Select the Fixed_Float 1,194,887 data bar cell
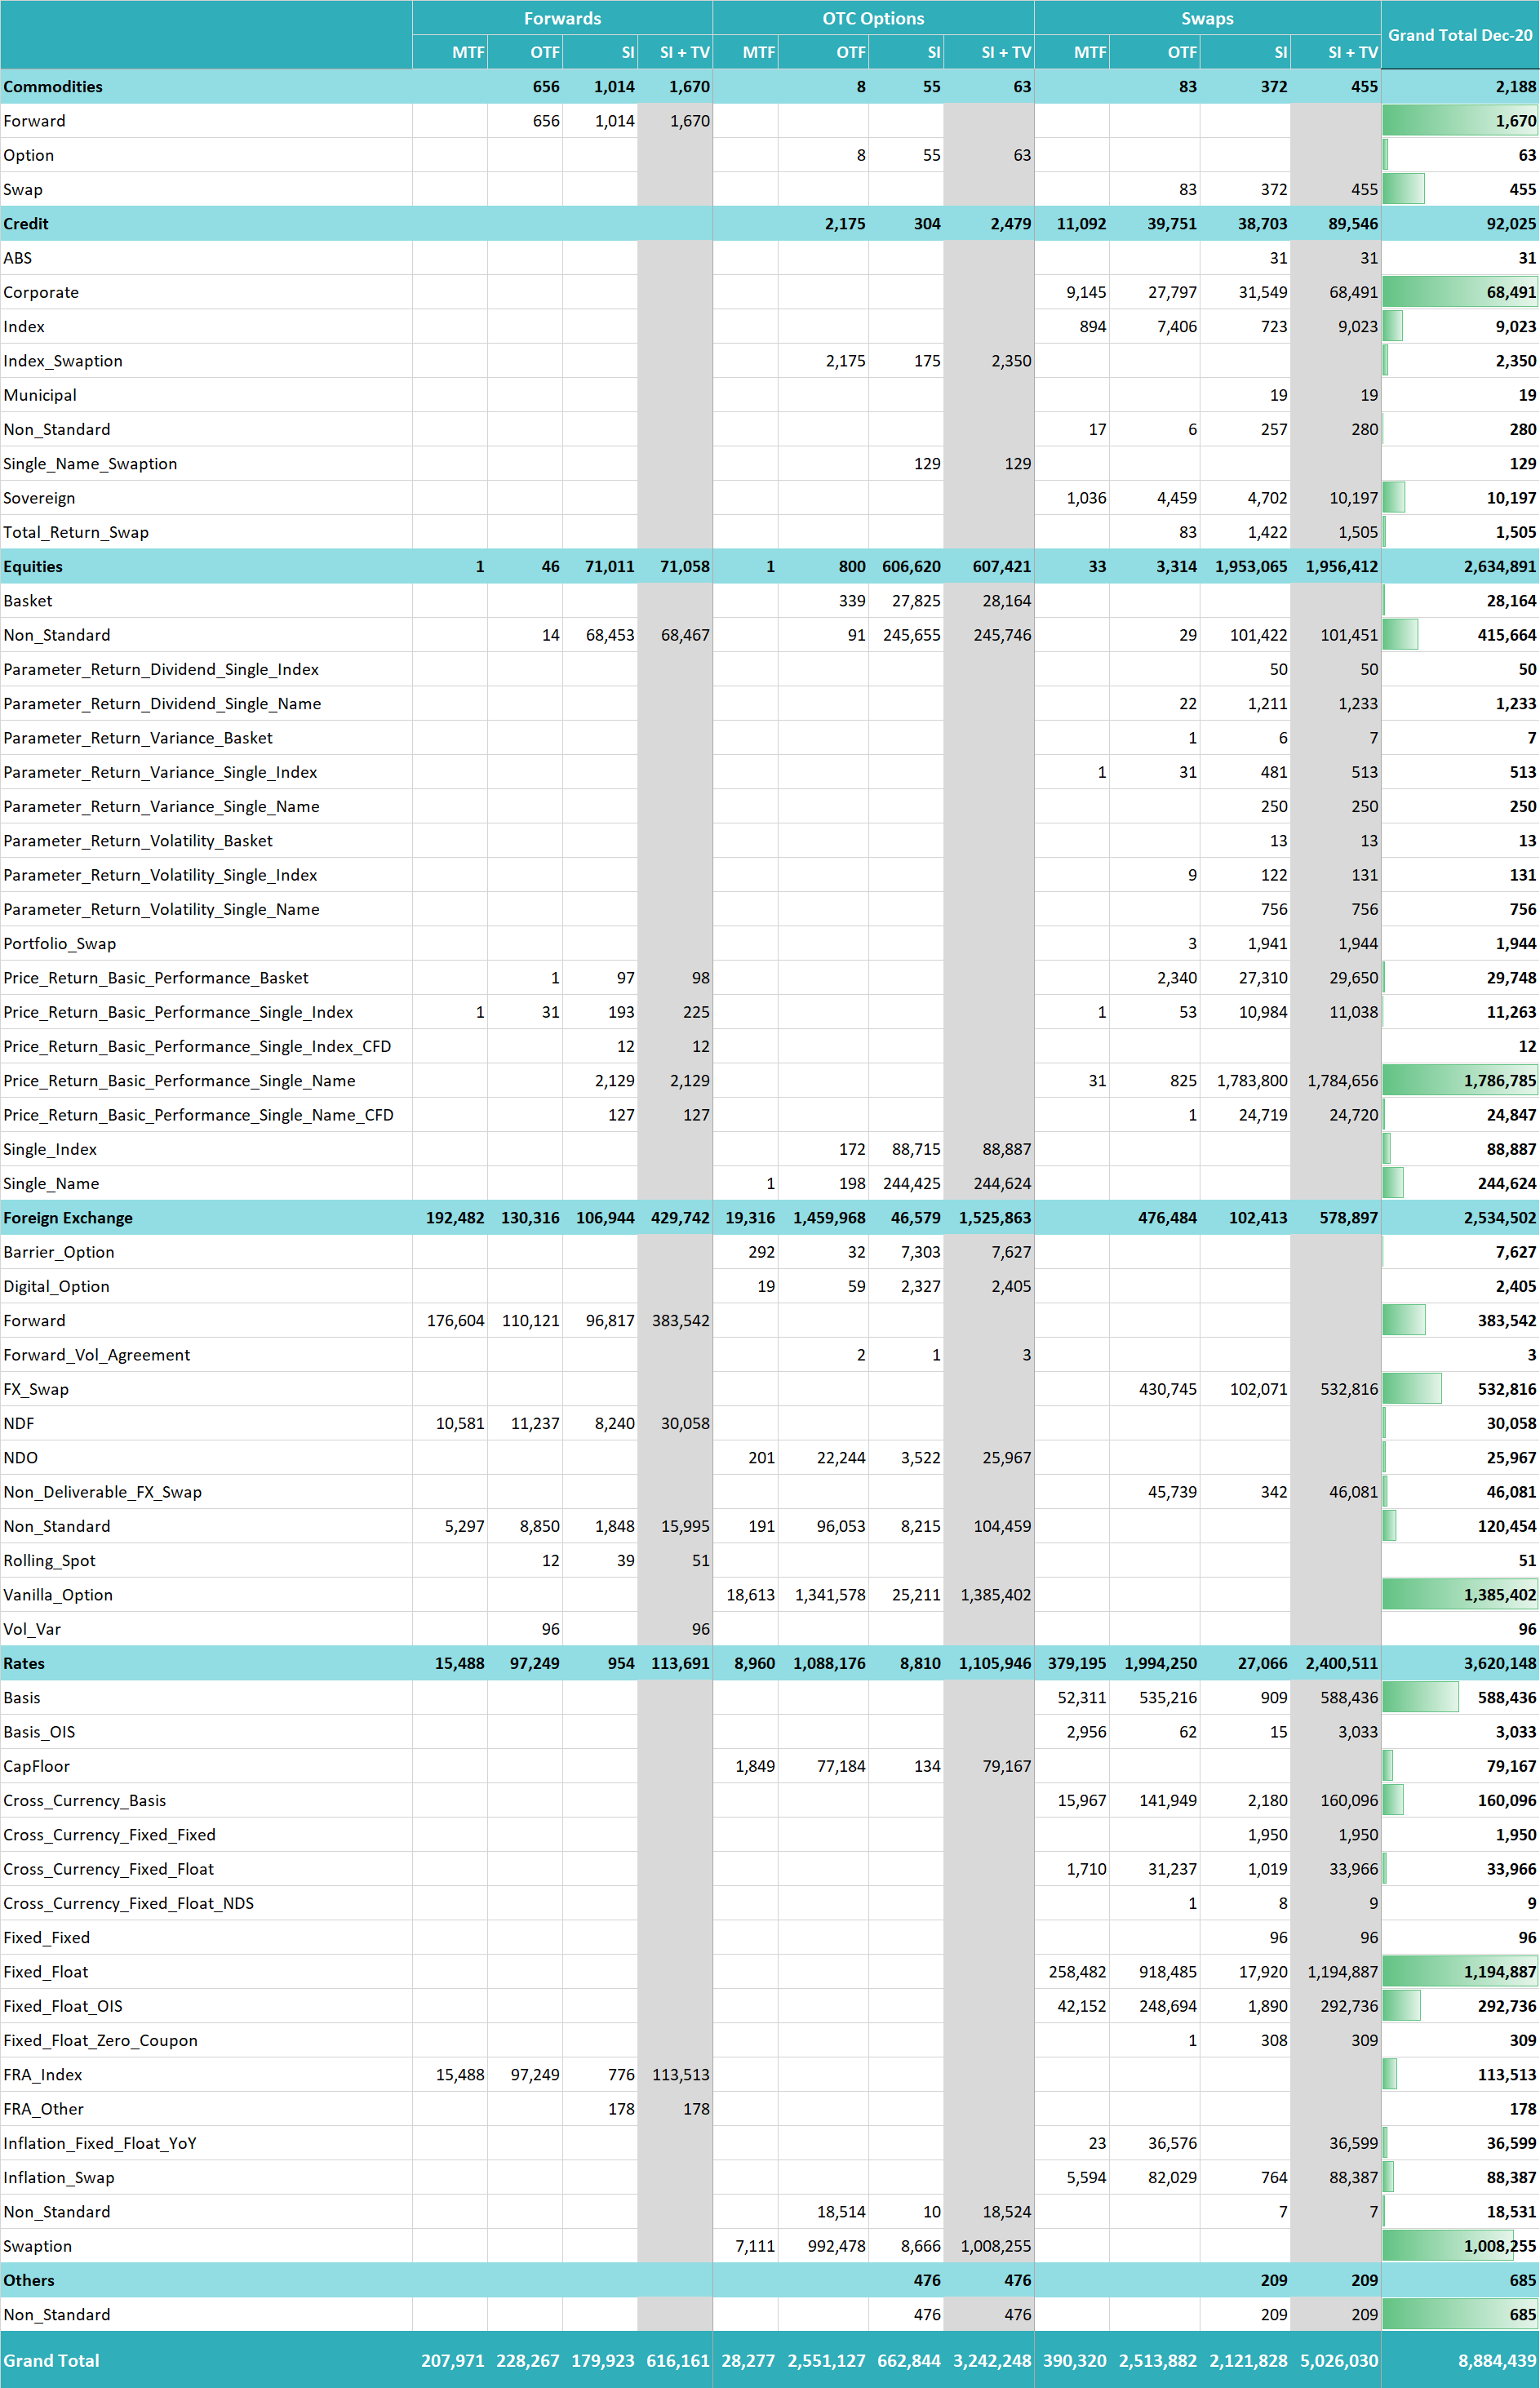This screenshot has height=2388, width=1540. click(1459, 1971)
